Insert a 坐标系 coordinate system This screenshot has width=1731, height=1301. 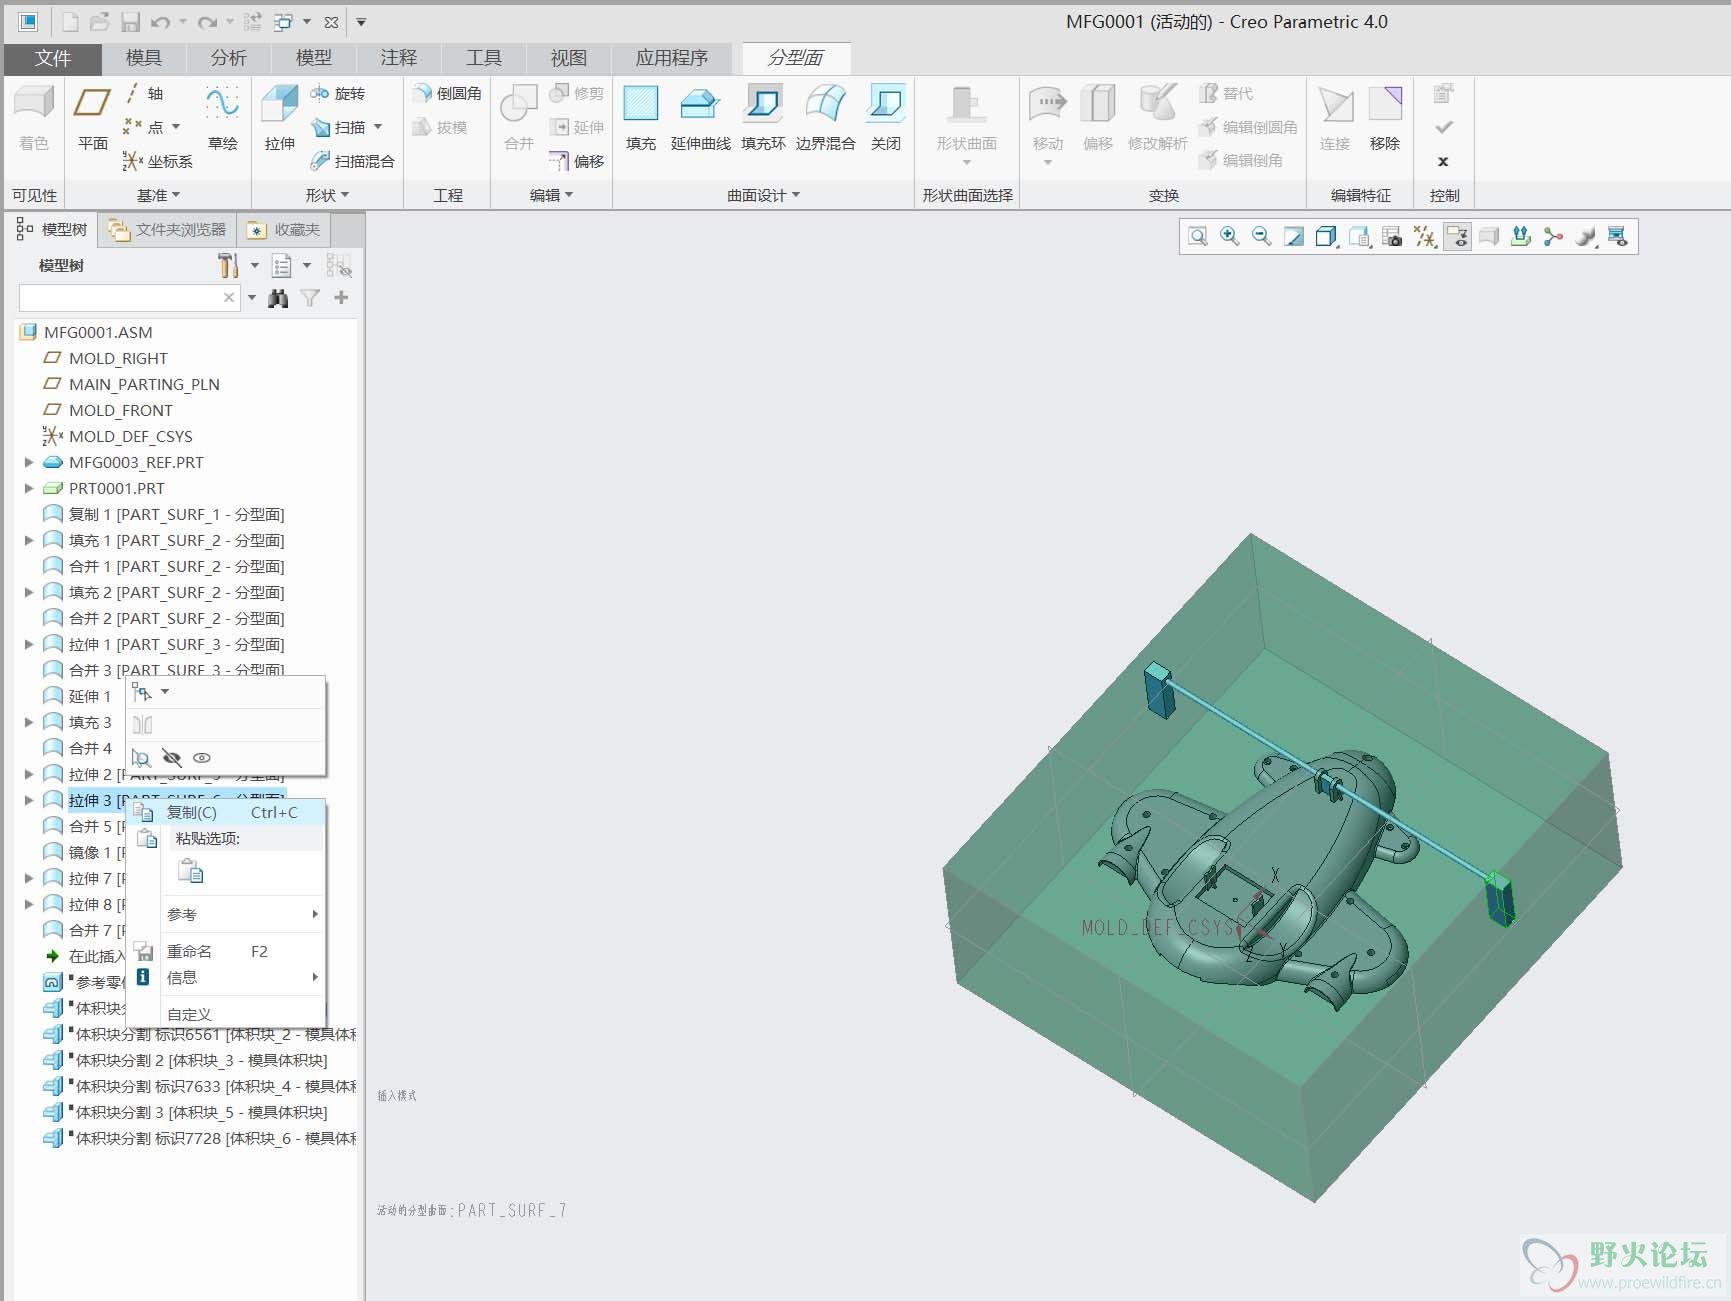tap(157, 161)
